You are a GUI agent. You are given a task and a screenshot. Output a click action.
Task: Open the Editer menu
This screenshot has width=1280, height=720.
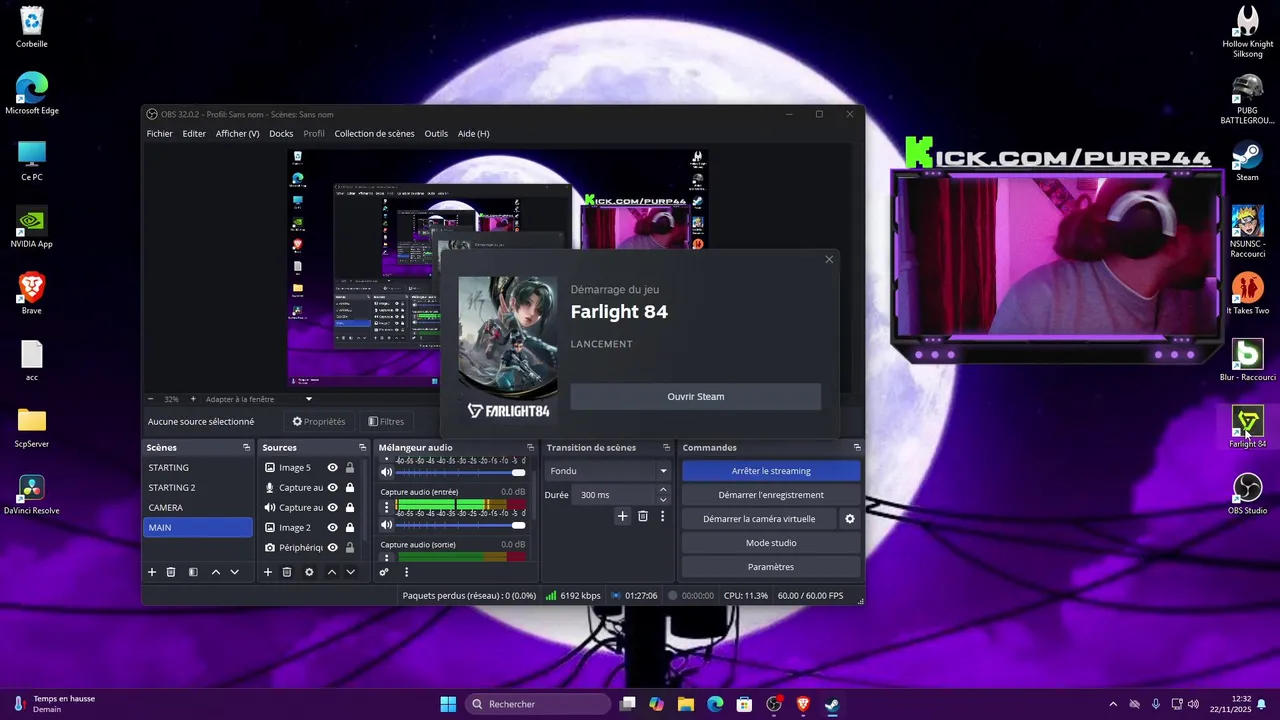click(194, 134)
